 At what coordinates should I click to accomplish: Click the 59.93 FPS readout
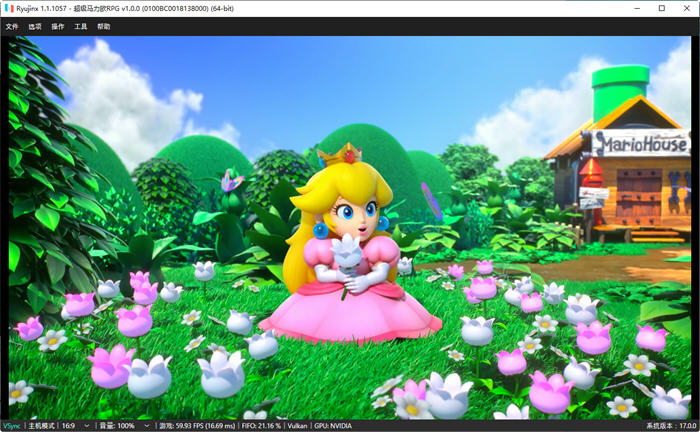(x=197, y=426)
